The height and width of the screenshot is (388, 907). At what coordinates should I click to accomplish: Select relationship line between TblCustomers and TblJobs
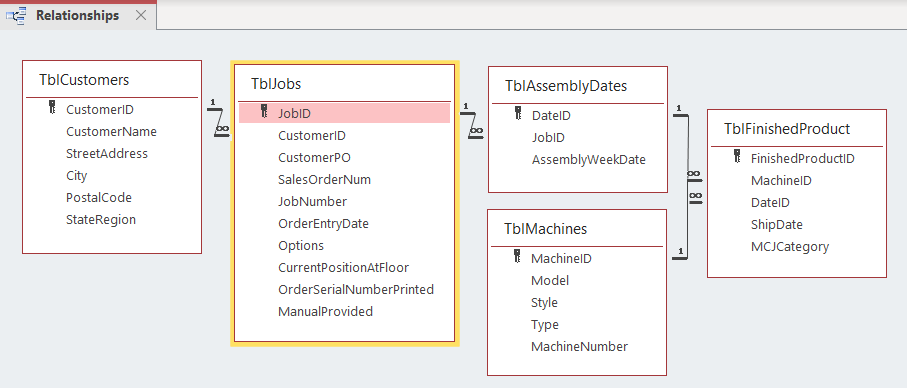219,122
